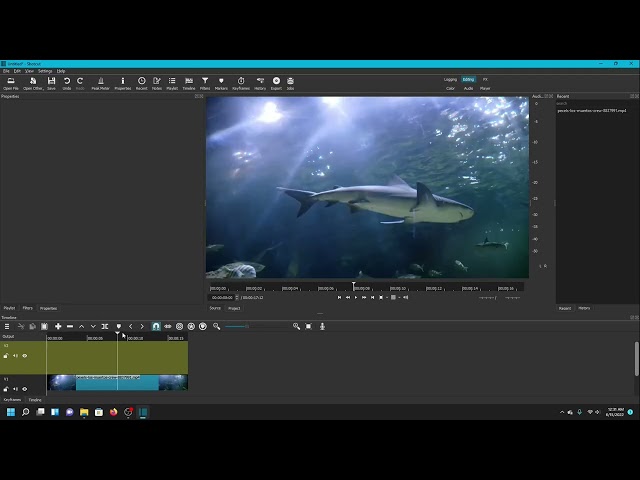Click the Export toolbar icon
This screenshot has width=640, height=480.
coord(276,84)
